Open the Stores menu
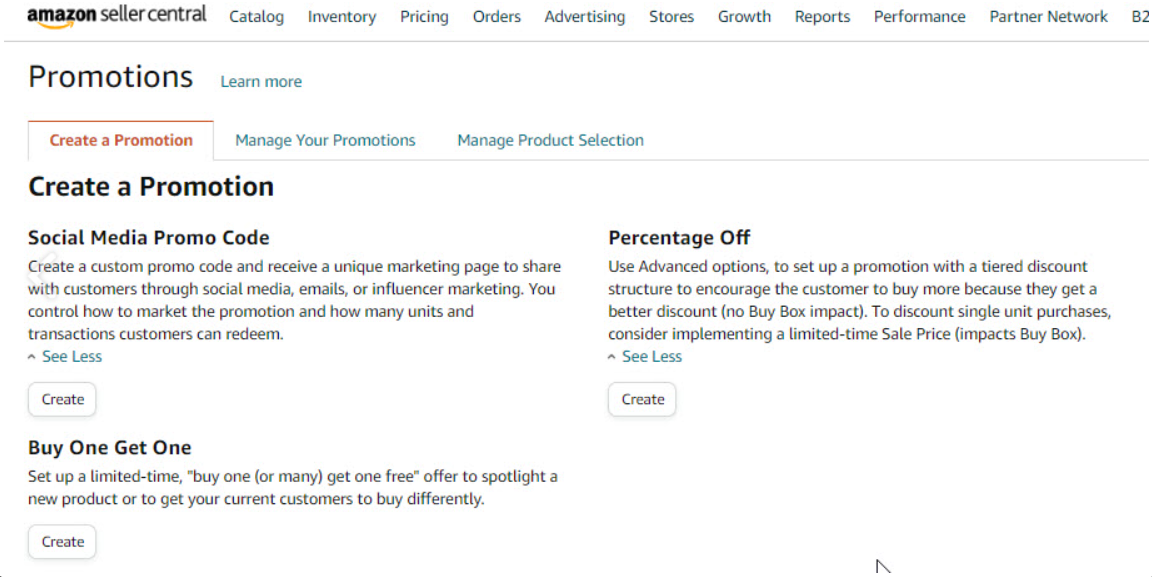 coord(671,17)
